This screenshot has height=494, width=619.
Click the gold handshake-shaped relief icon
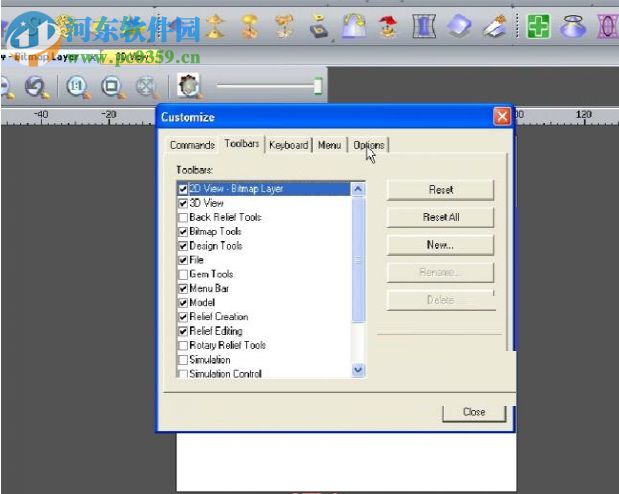284,26
